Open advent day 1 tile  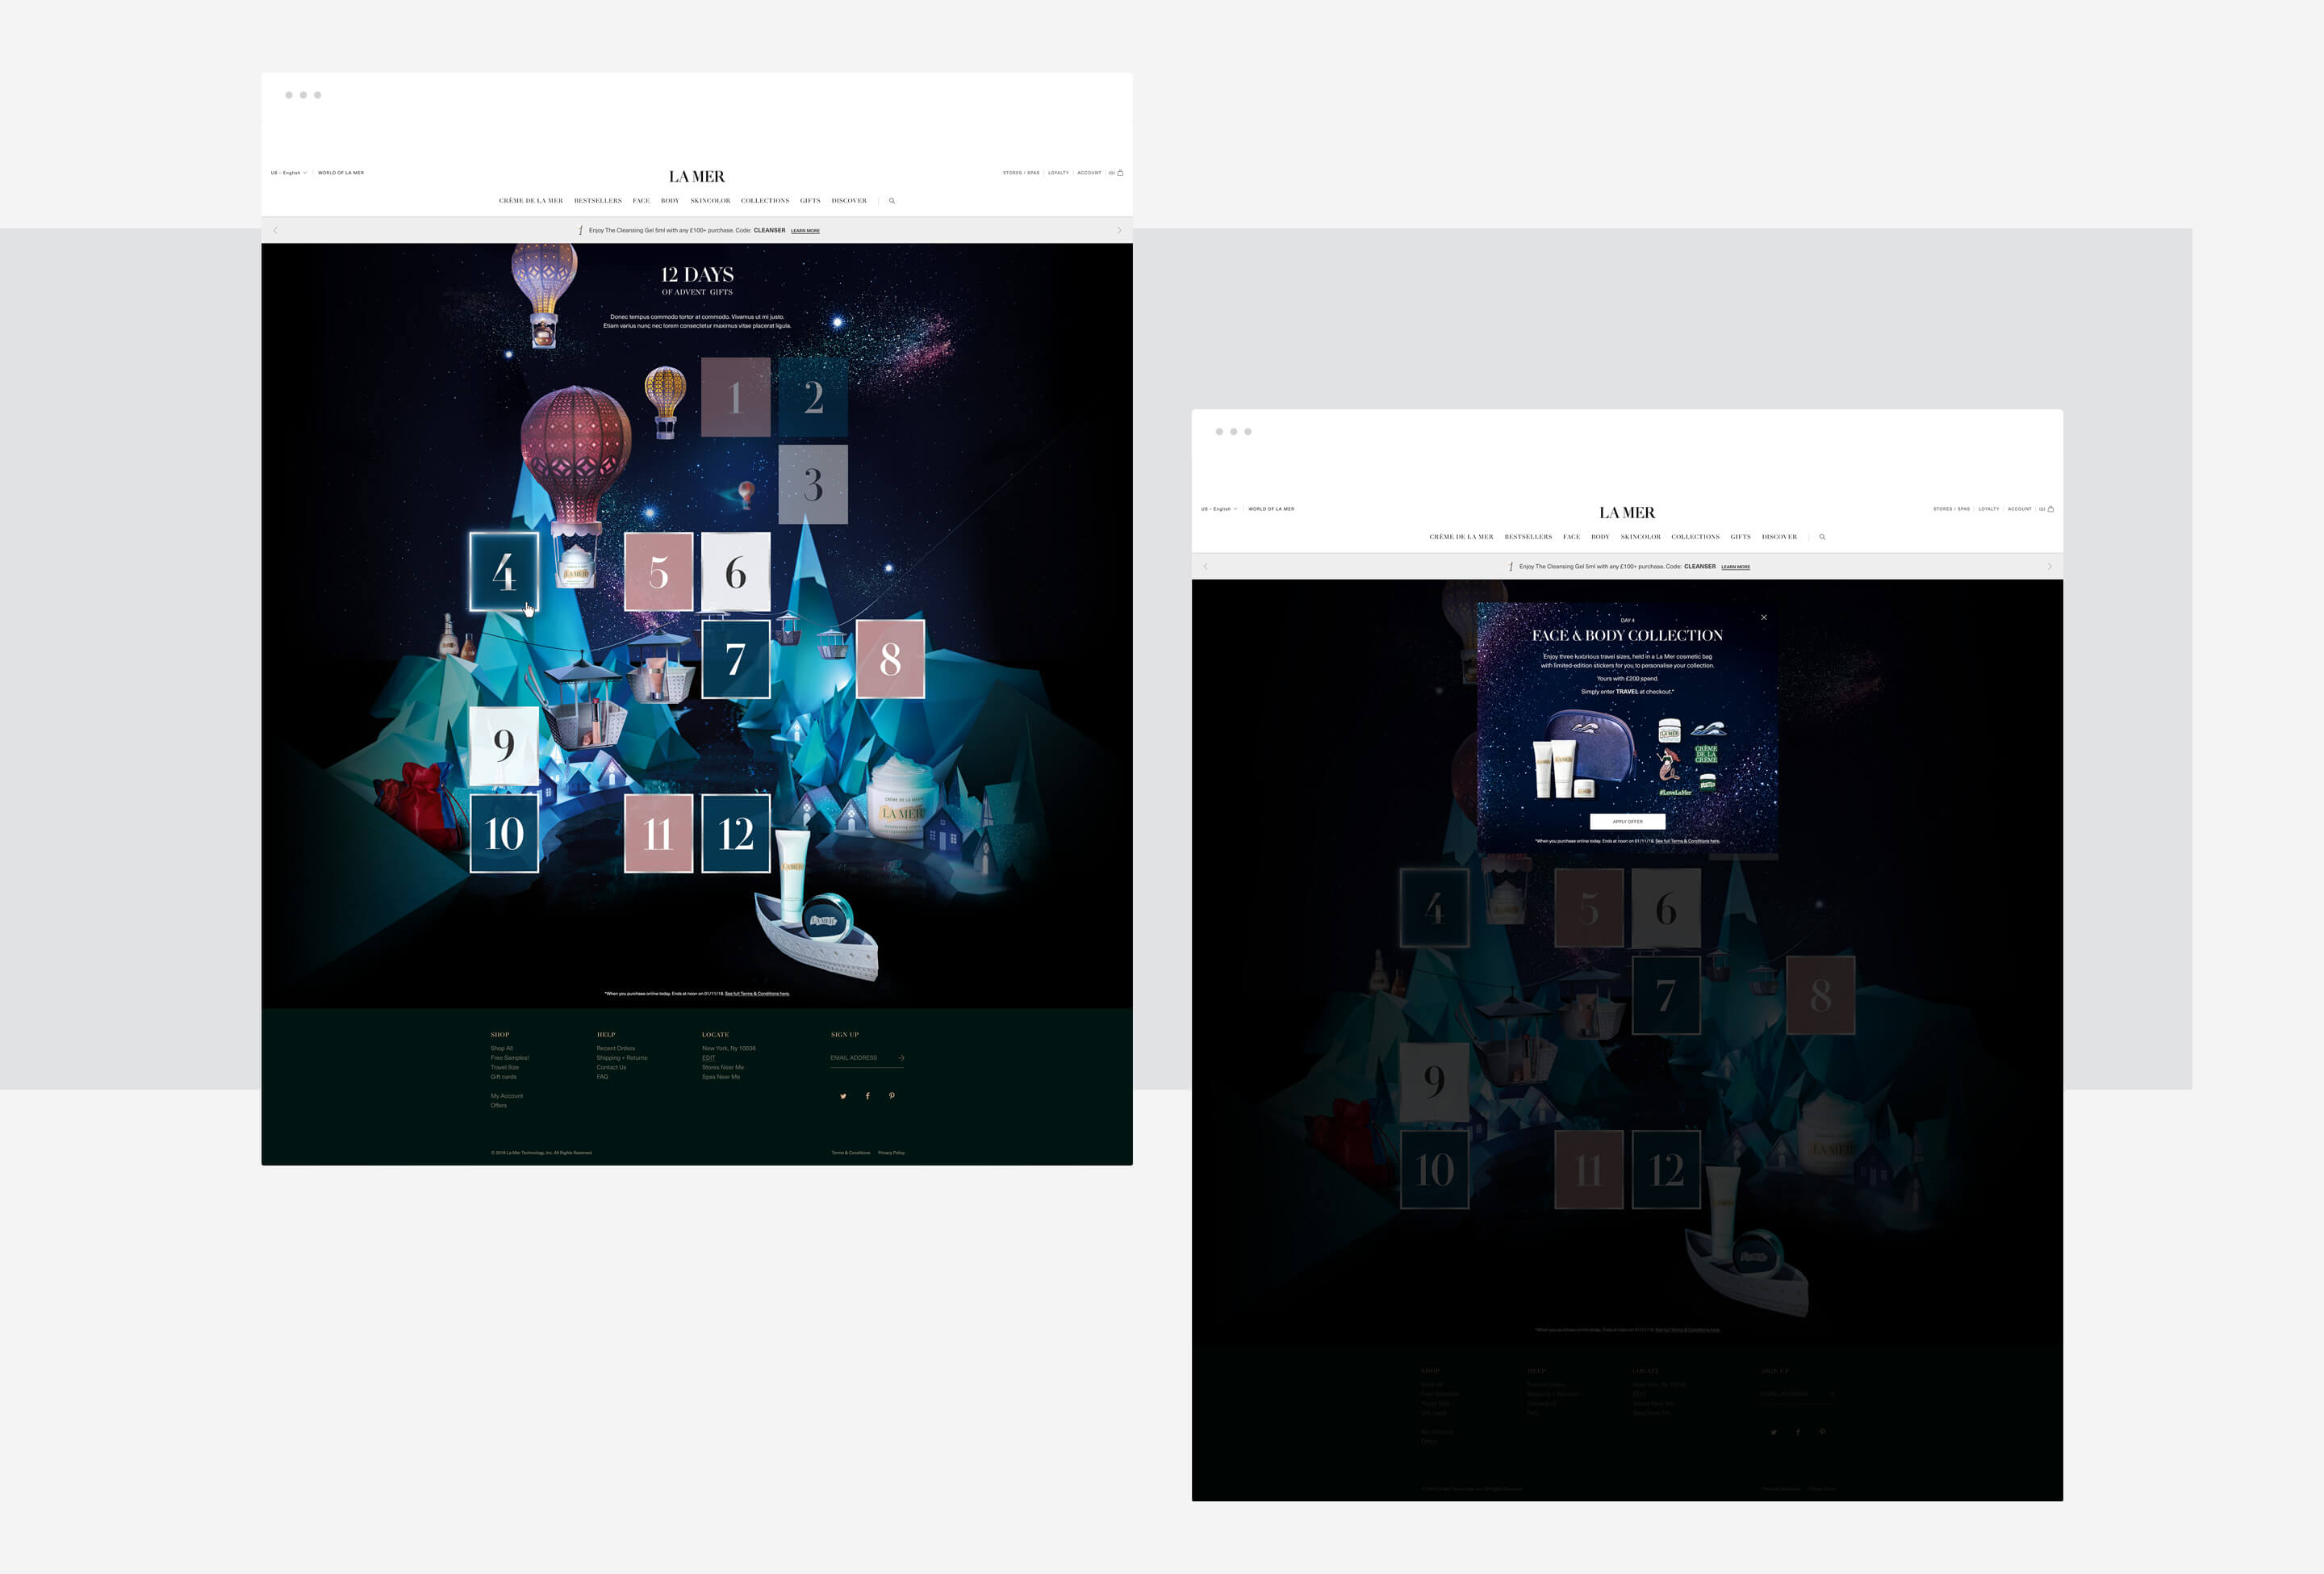tap(735, 397)
